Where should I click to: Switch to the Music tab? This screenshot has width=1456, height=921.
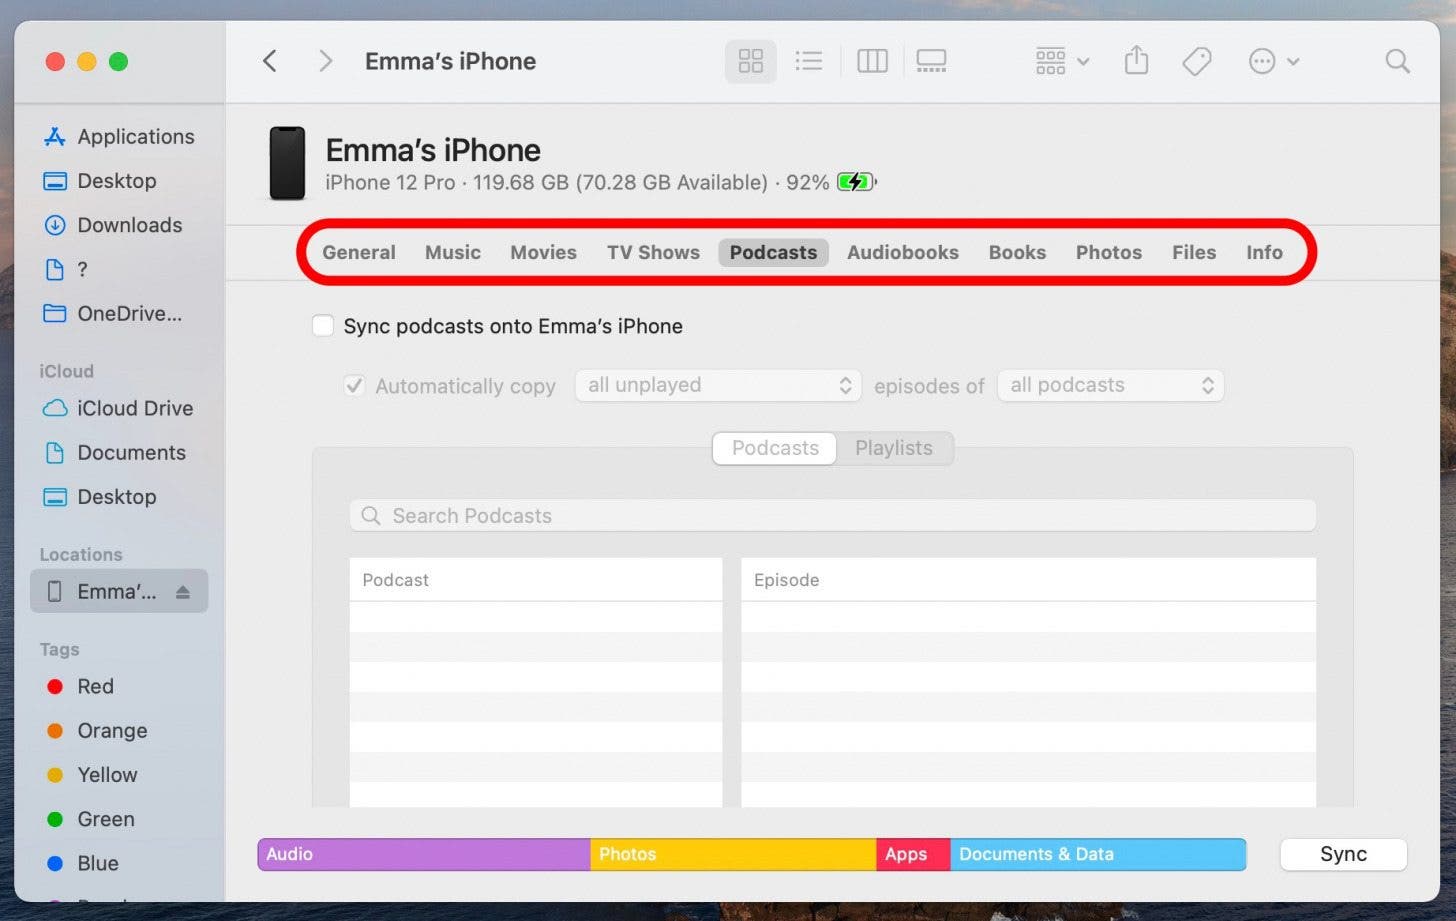[452, 253]
